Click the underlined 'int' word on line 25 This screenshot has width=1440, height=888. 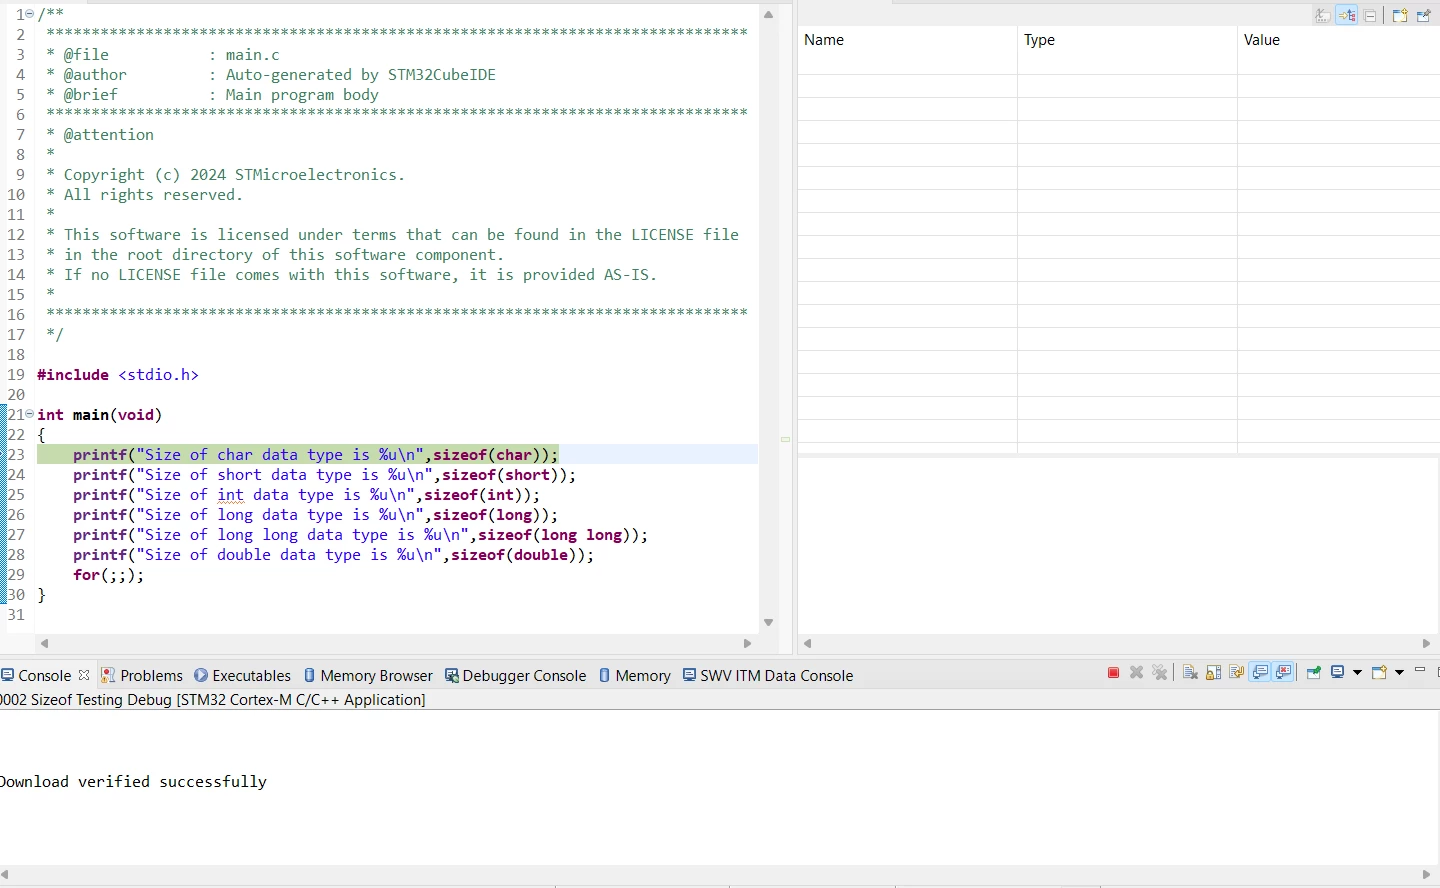[230, 495]
